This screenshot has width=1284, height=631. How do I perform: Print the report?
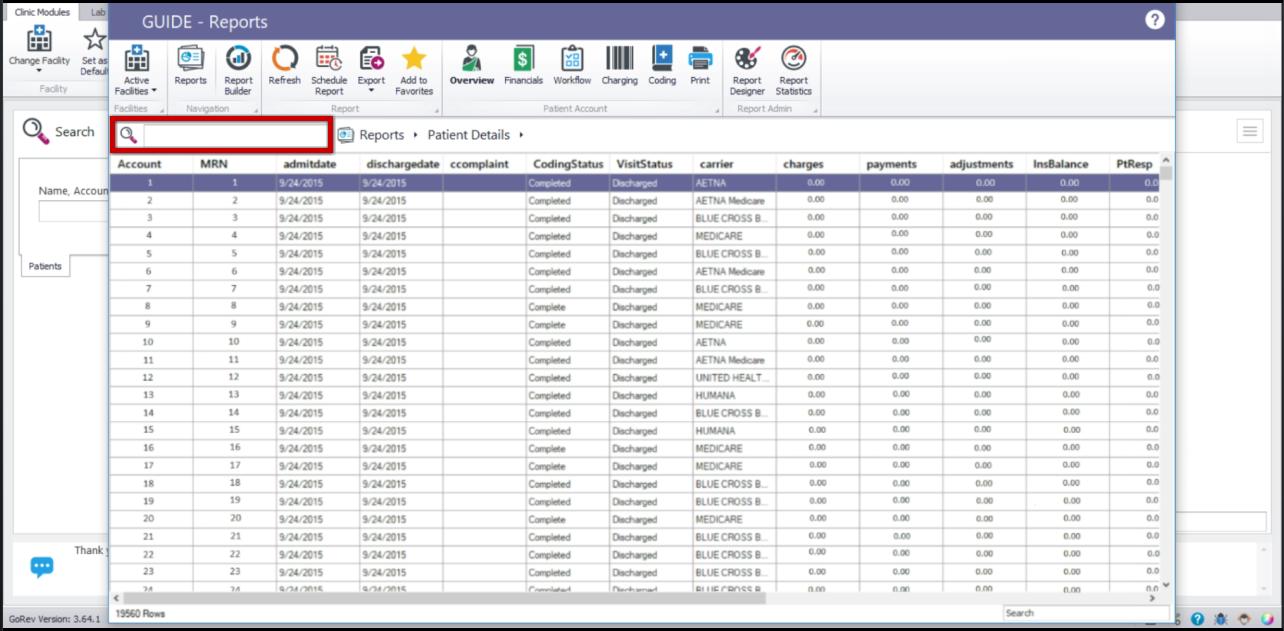pos(700,66)
